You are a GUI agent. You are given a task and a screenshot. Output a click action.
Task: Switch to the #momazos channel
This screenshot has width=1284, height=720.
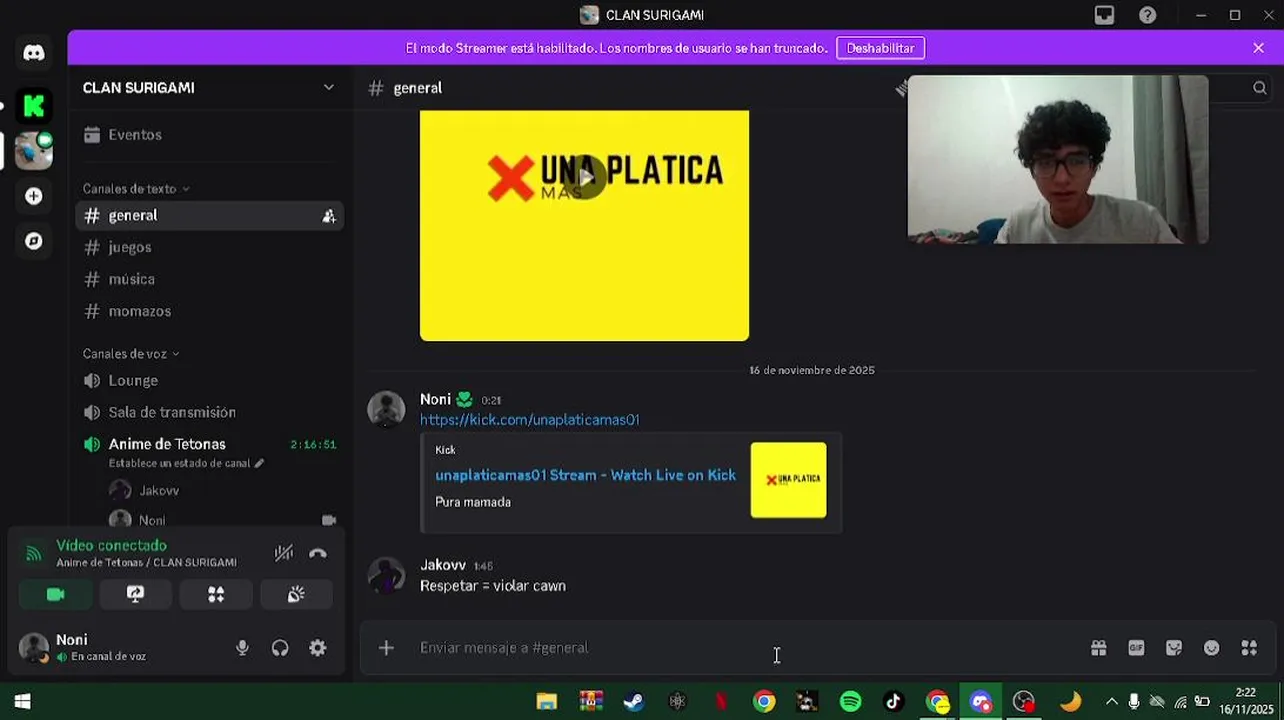point(209,311)
